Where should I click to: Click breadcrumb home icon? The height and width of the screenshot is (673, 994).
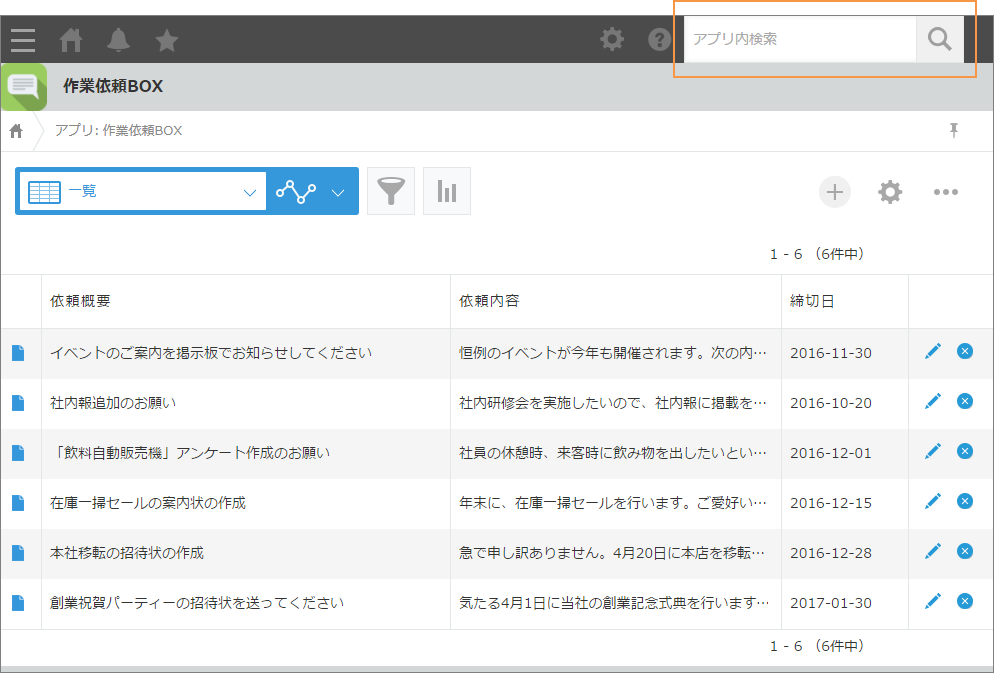pyautogui.click(x=16, y=131)
